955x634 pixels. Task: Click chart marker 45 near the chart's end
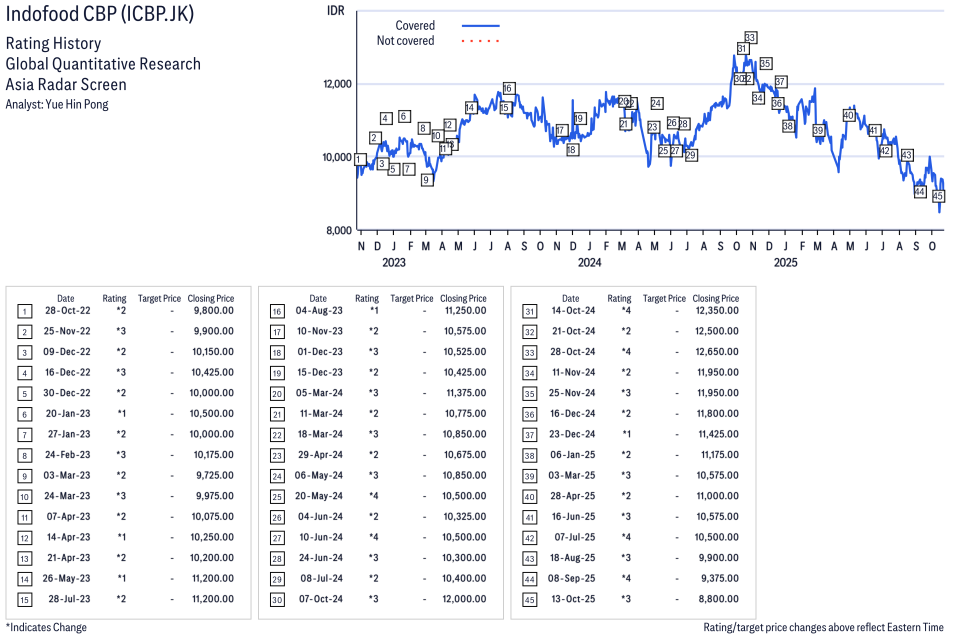[938, 196]
